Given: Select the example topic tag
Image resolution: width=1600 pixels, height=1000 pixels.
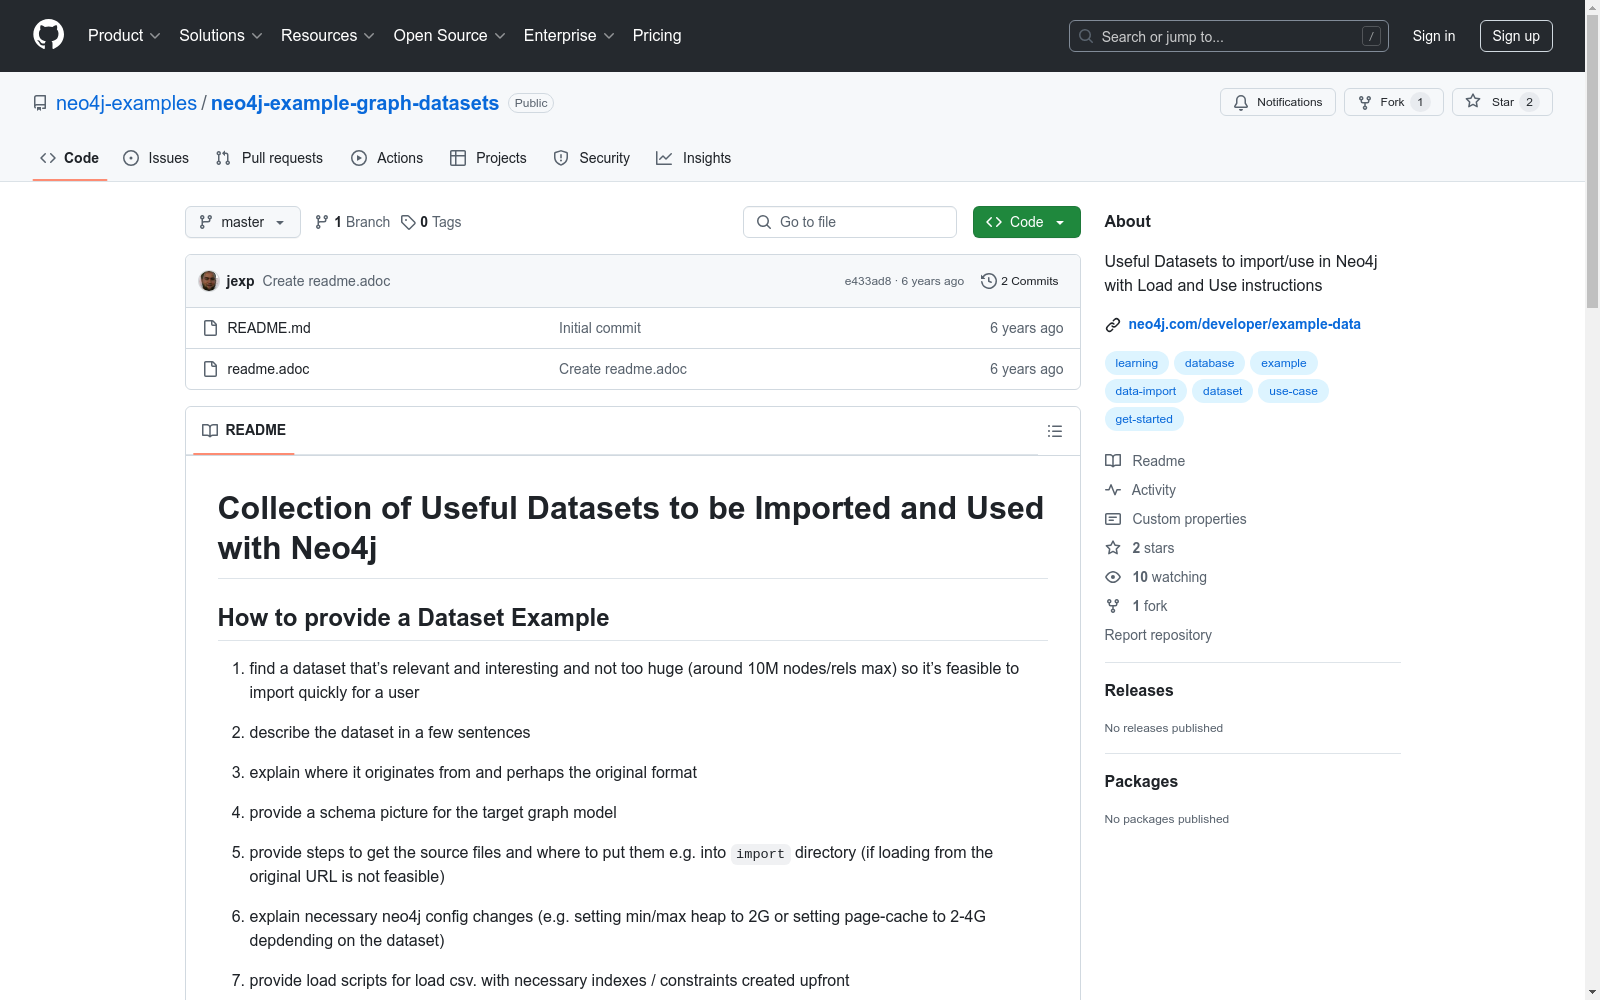Looking at the screenshot, I should 1284,363.
